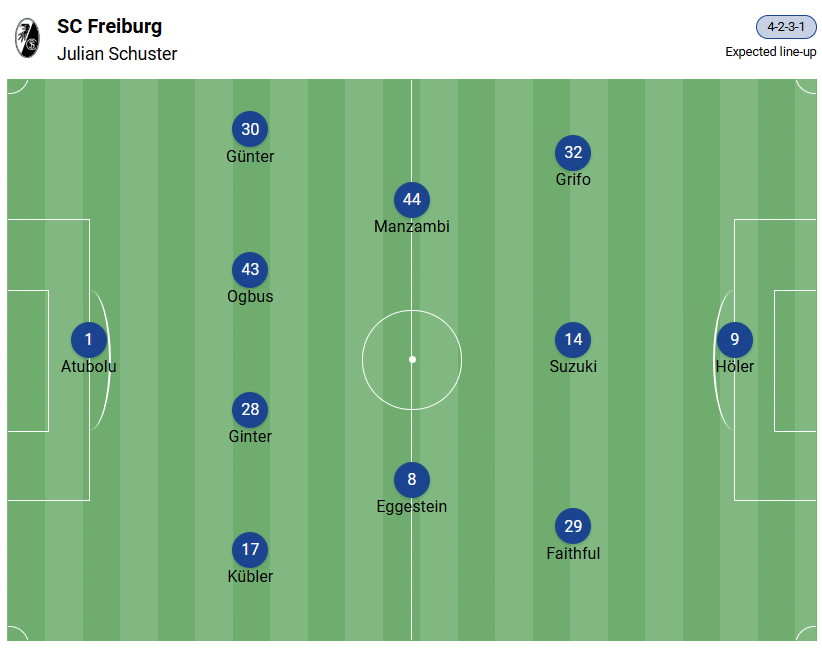Screen dimensions: 822x648
Task: Click the Manzambi name label
Action: click(412, 227)
